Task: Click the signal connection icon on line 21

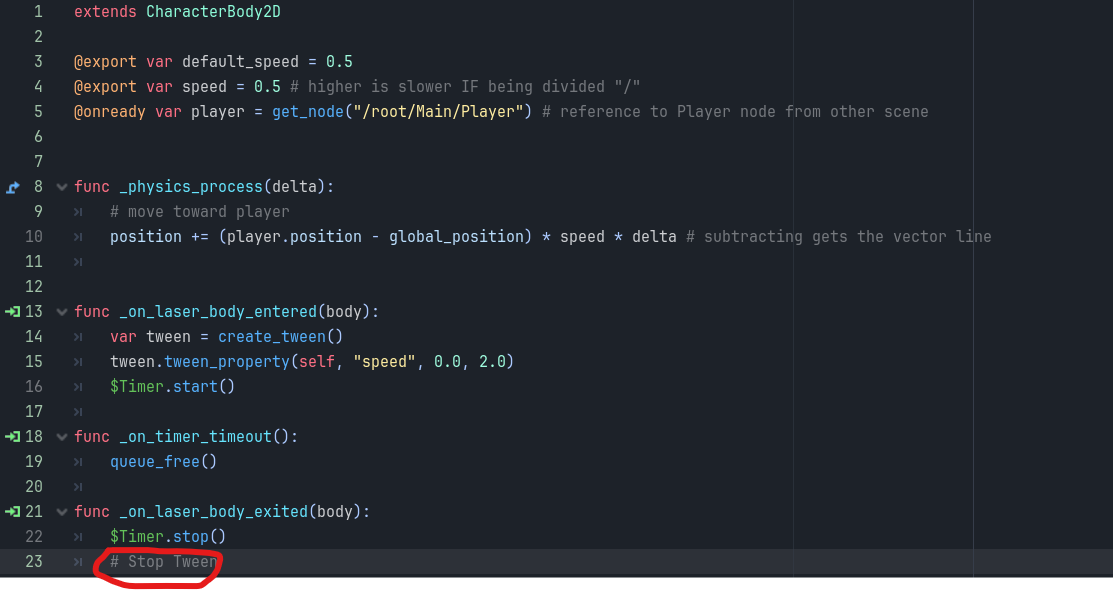Action: [12, 512]
